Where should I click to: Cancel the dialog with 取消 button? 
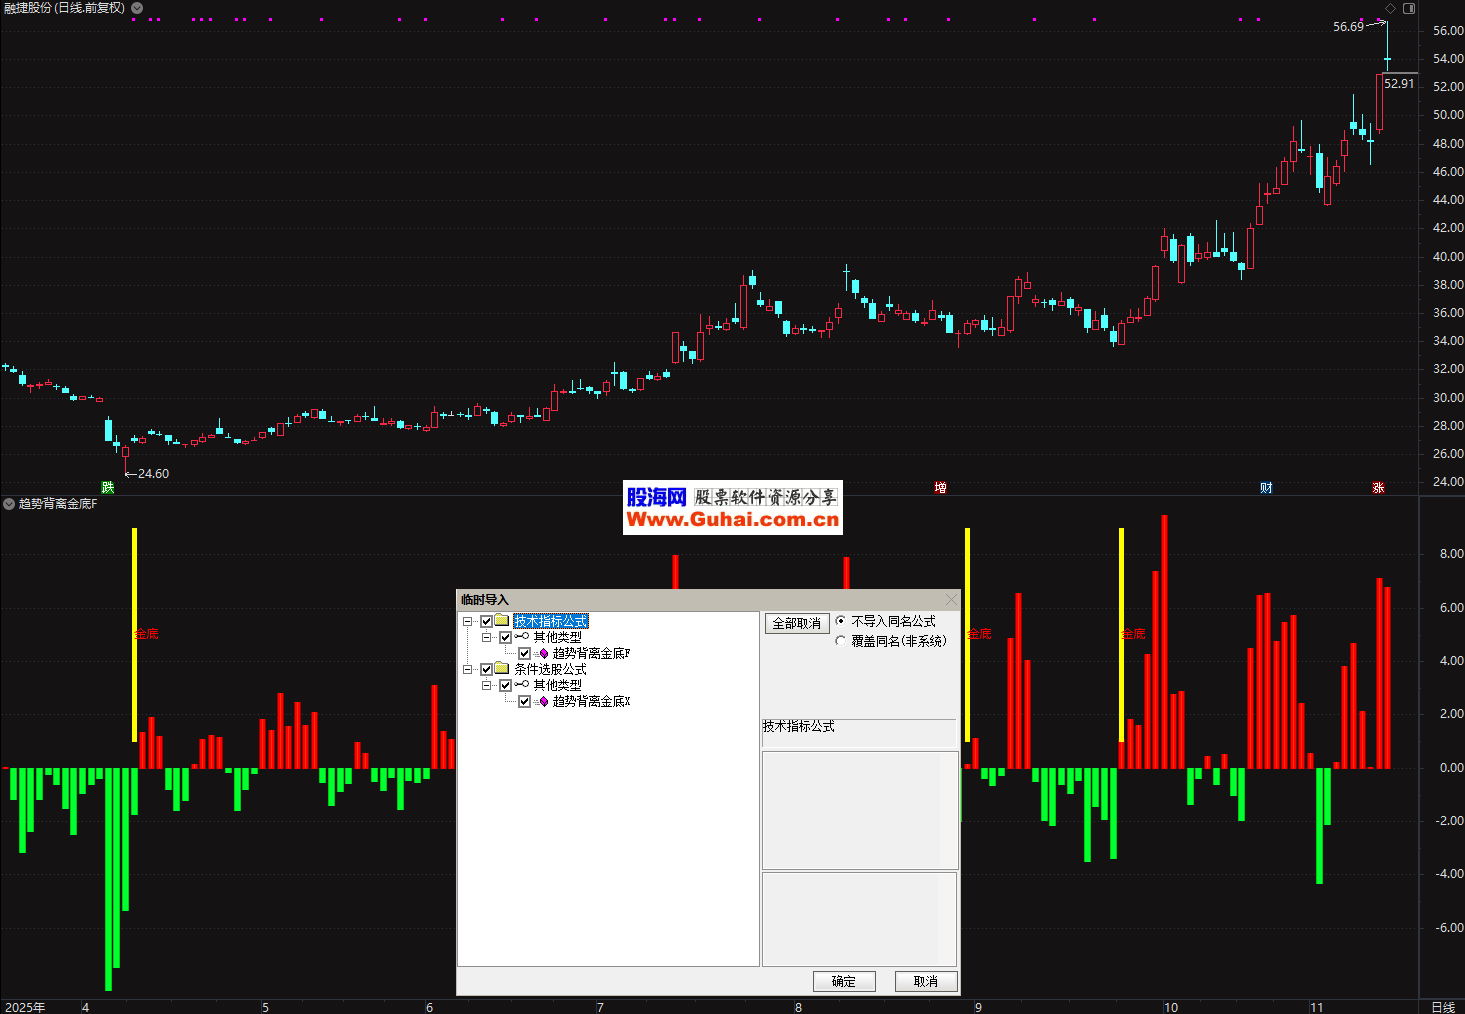tap(926, 981)
